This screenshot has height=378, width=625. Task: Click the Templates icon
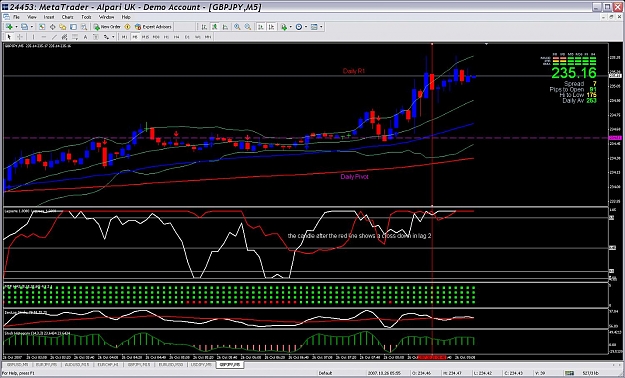click(314, 27)
